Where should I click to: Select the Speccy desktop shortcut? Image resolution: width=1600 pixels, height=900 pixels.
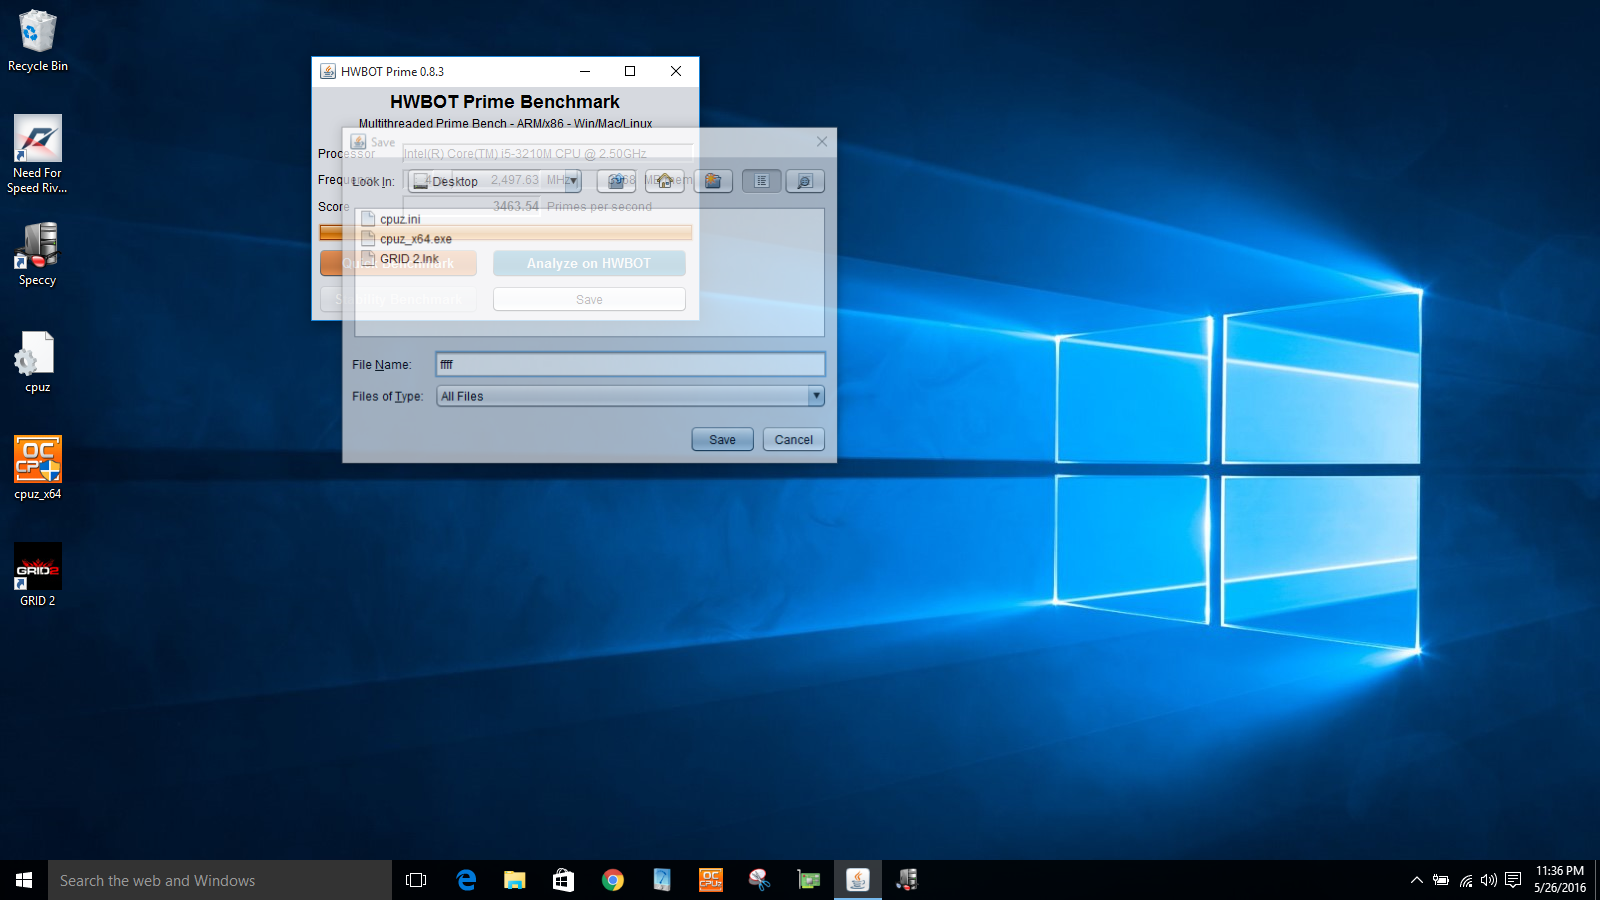pyautogui.click(x=37, y=254)
